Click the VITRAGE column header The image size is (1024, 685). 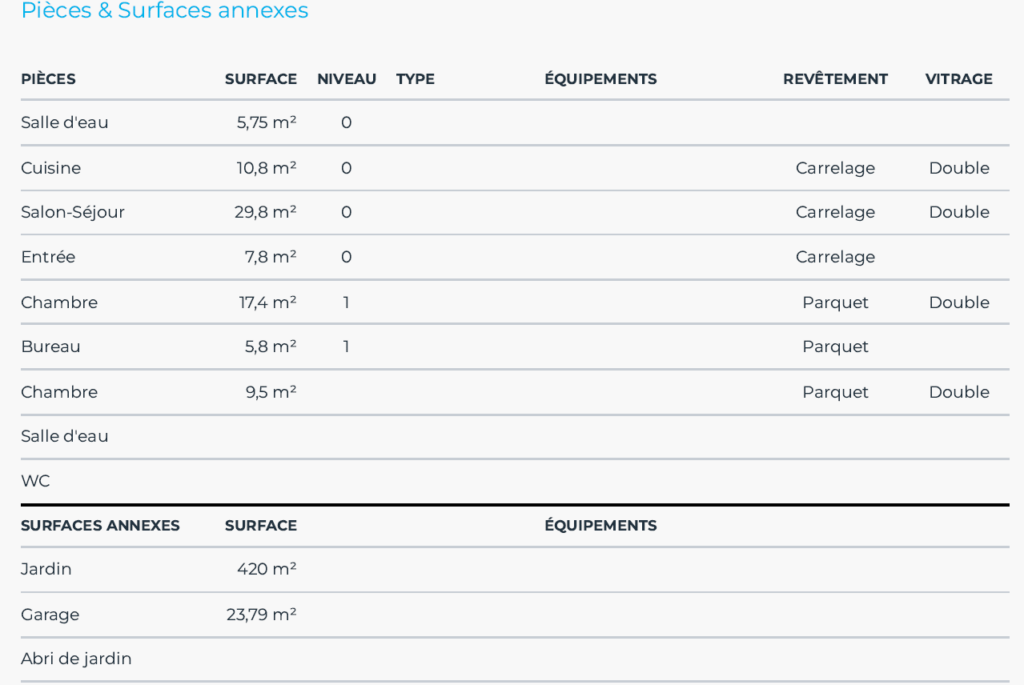958,79
